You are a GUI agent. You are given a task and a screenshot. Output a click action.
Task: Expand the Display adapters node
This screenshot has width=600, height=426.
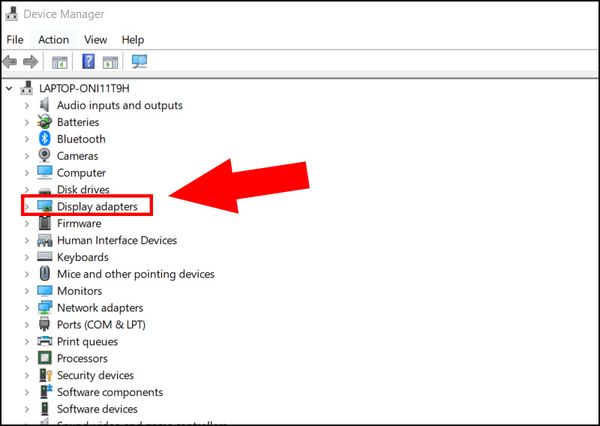(27, 207)
